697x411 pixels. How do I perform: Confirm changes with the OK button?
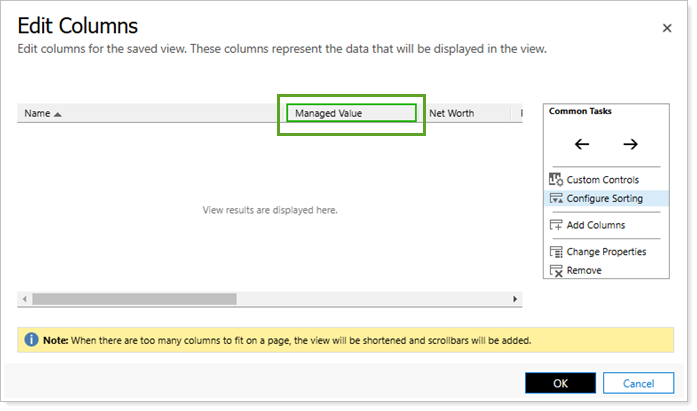[560, 383]
